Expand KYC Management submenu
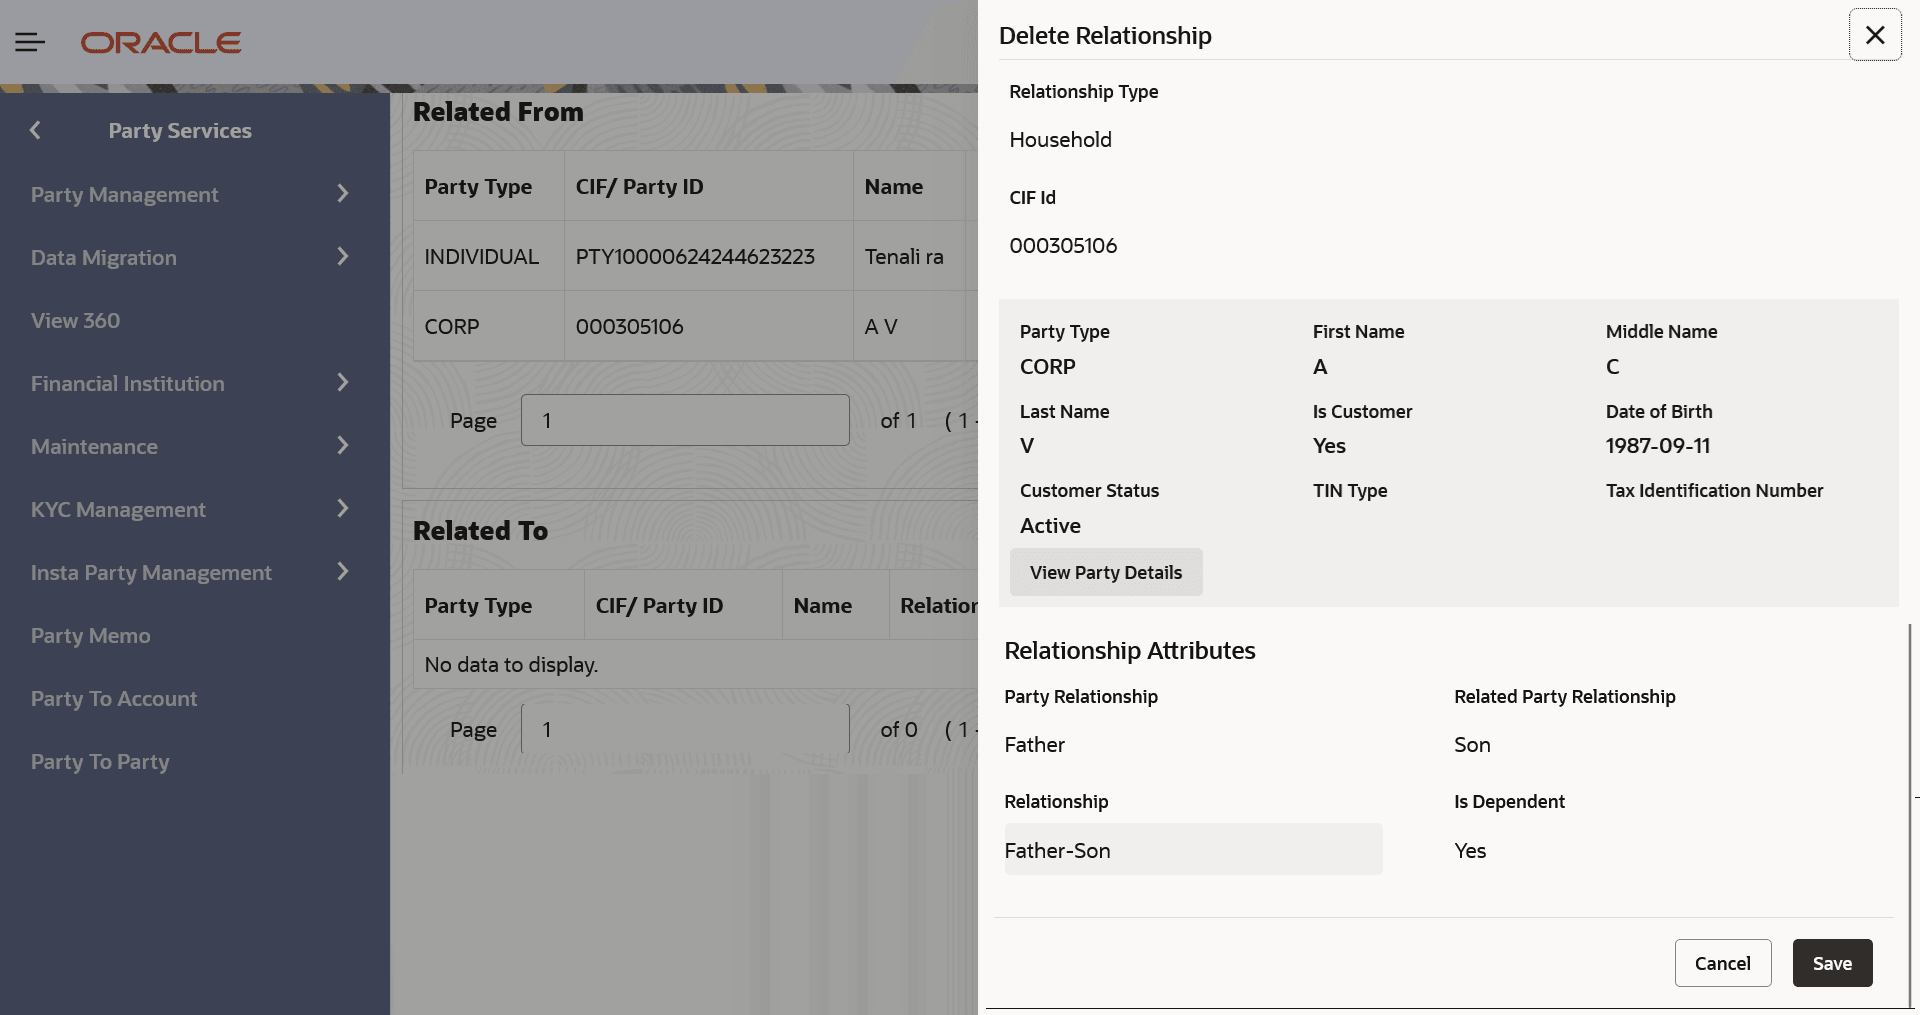Viewport: 1920px width, 1015px height. pyautogui.click(x=343, y=509)
